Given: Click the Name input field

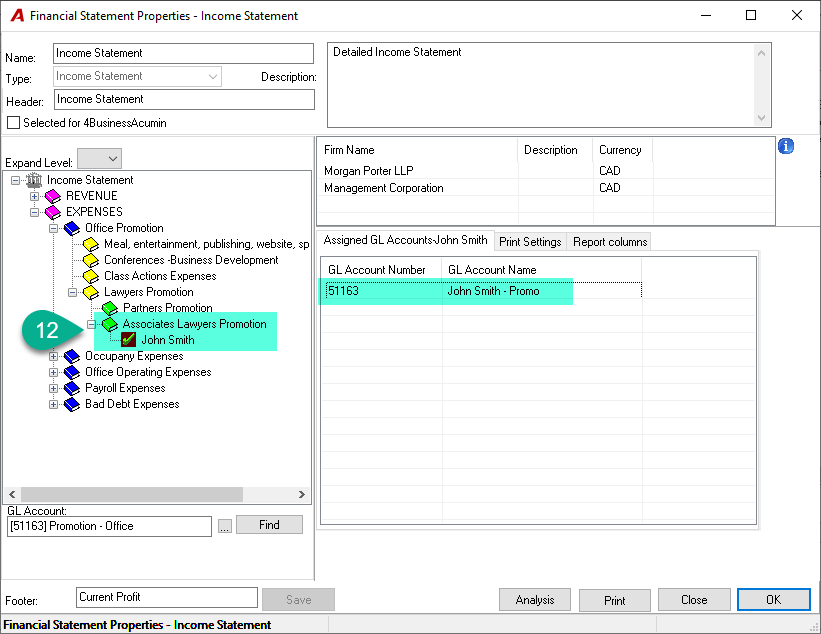Looking at the screenshot, I should (183, 53).
